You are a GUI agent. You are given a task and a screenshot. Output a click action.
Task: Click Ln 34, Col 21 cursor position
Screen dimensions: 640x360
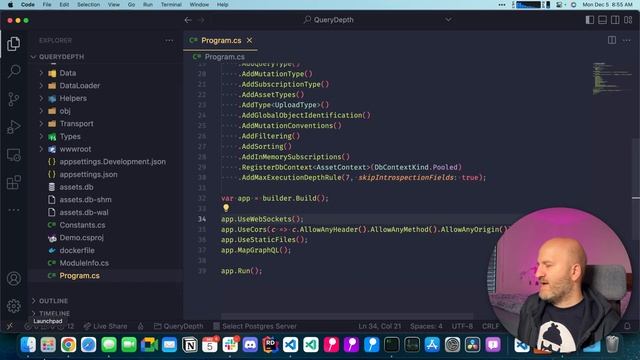point(380,326)
